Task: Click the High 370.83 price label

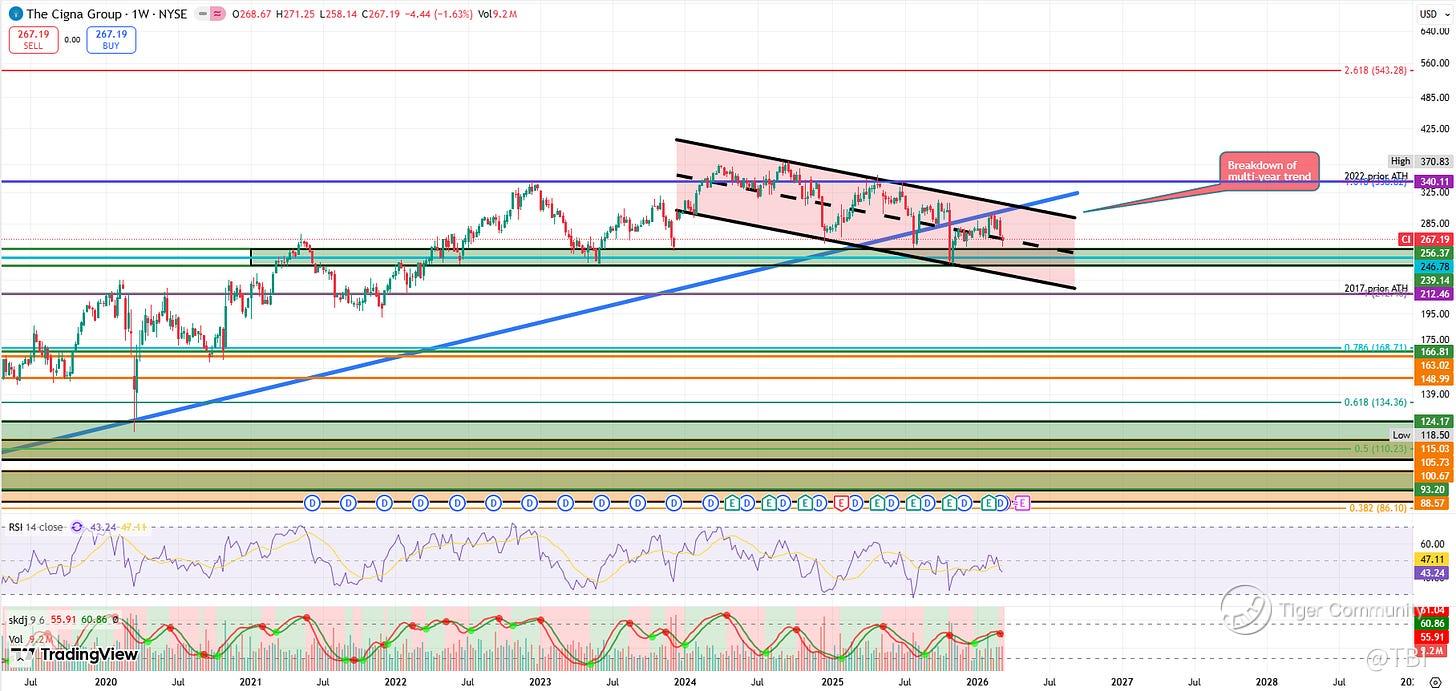Action: [x=1419, y=161]
